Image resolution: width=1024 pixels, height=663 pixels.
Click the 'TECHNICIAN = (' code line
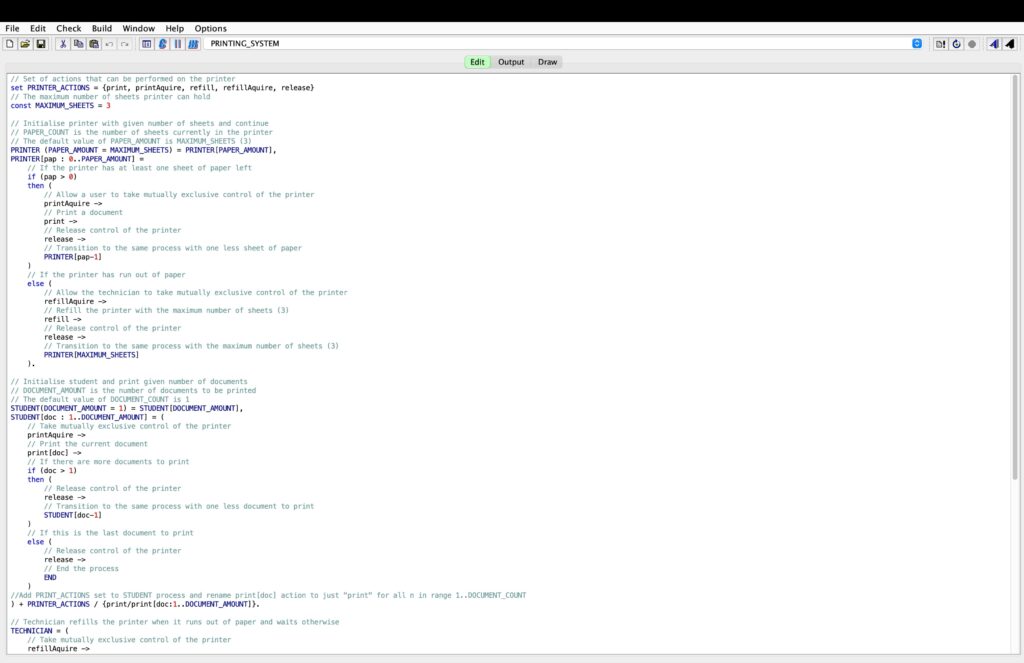[x=39, y=631]
